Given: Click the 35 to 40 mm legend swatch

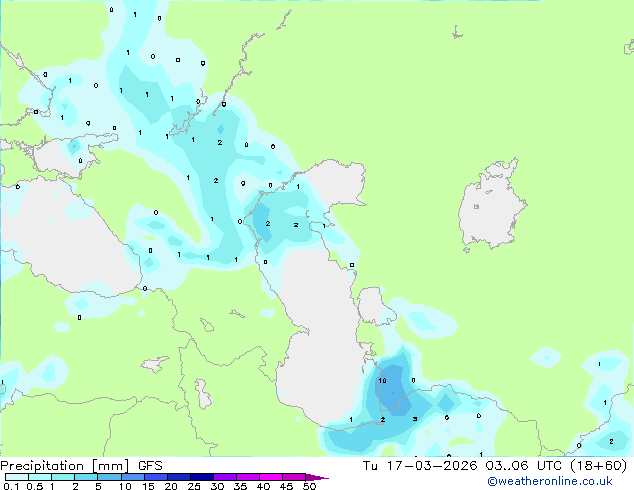Looking at the screenshot, I should pos(248,477).
